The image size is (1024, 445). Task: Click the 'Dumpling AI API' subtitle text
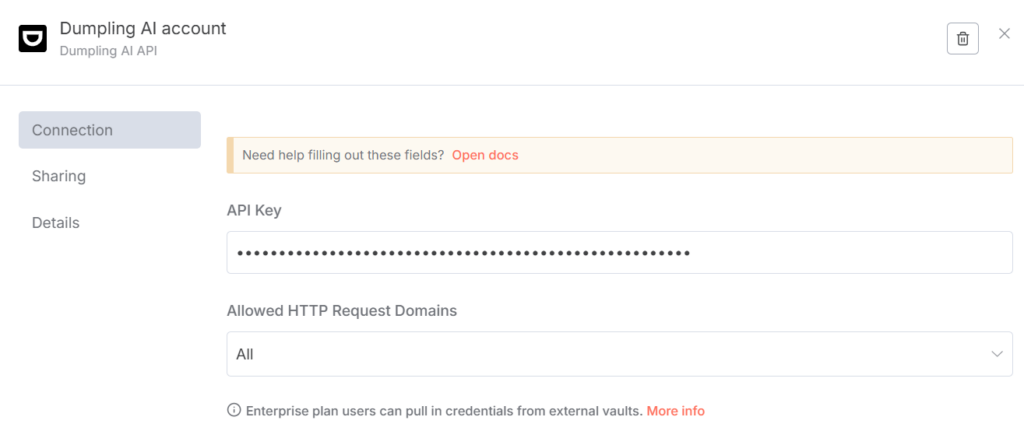point(108,50)
